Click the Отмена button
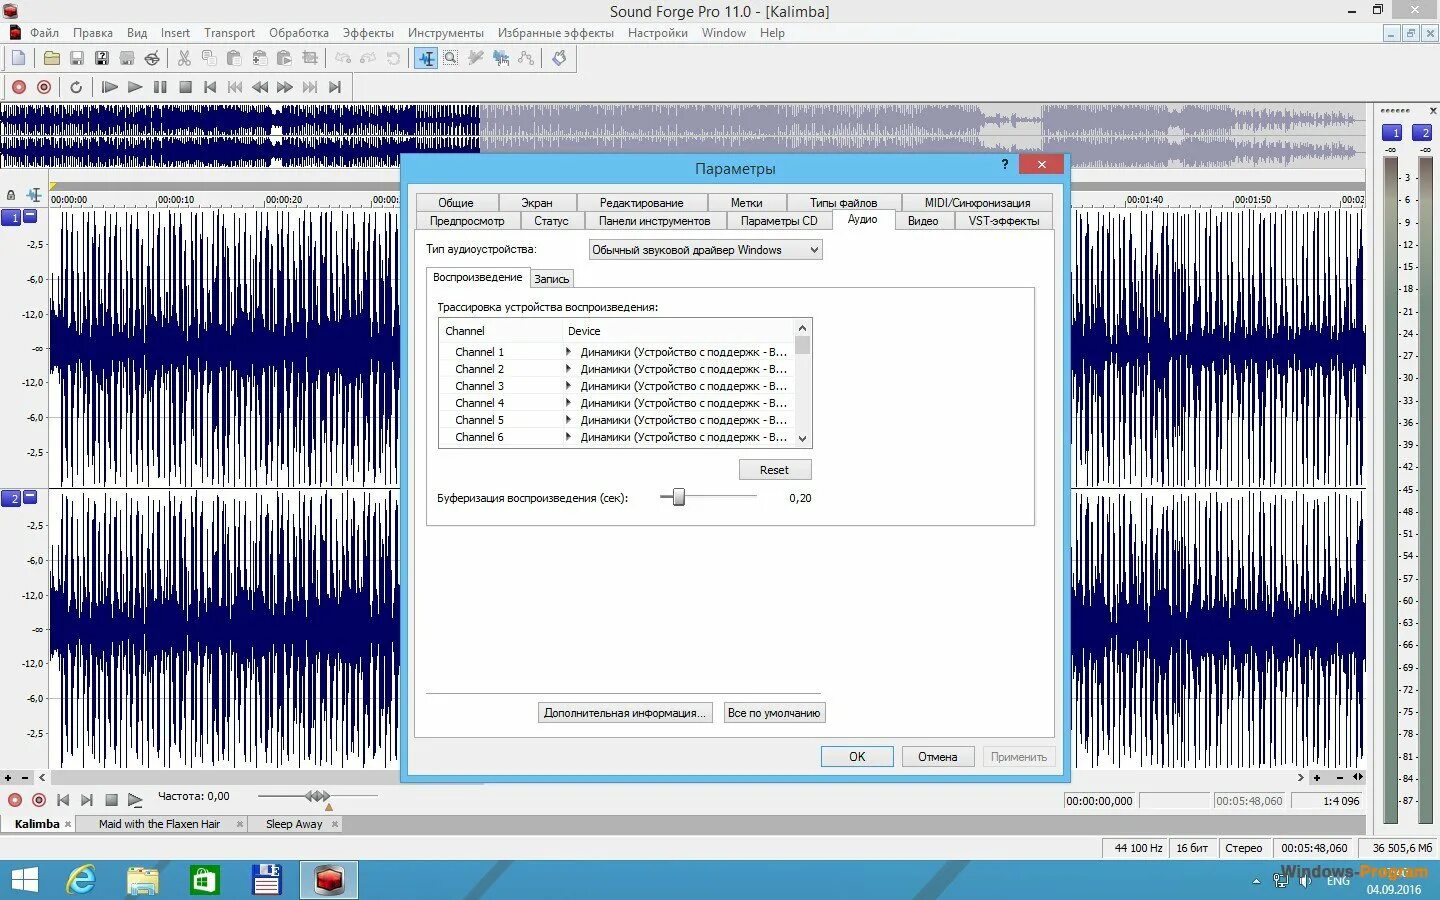This screenshot has height=900, width=1440. (x=938, y=757)
